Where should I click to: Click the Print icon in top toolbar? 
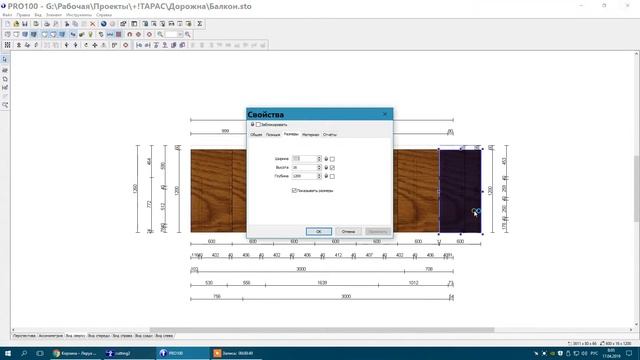47,24
